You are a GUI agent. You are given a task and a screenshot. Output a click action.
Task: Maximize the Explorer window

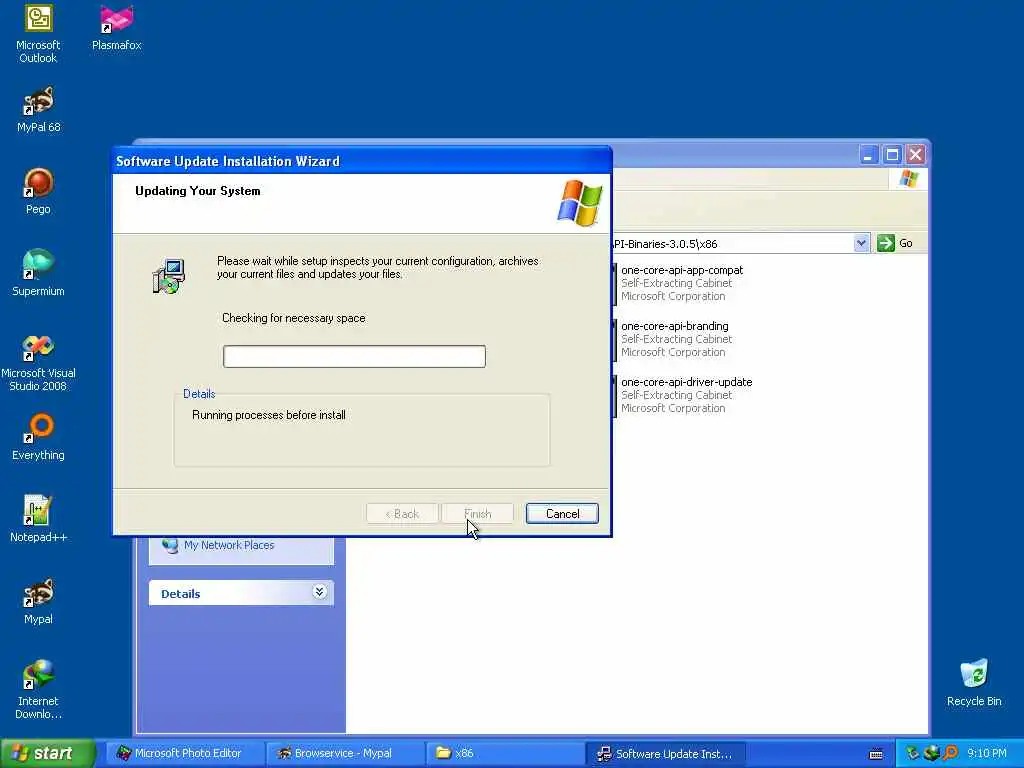click(x=892, y=155)
